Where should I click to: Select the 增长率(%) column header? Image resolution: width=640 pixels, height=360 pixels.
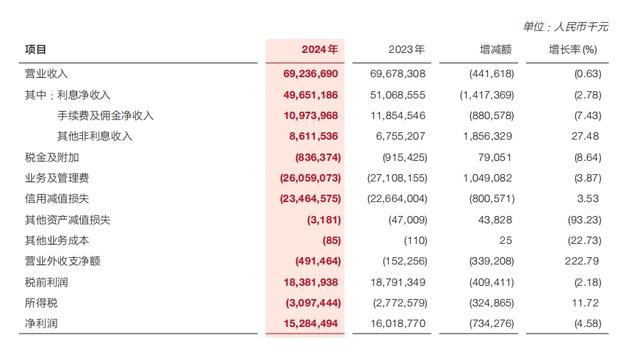click(x=573, y=49)
